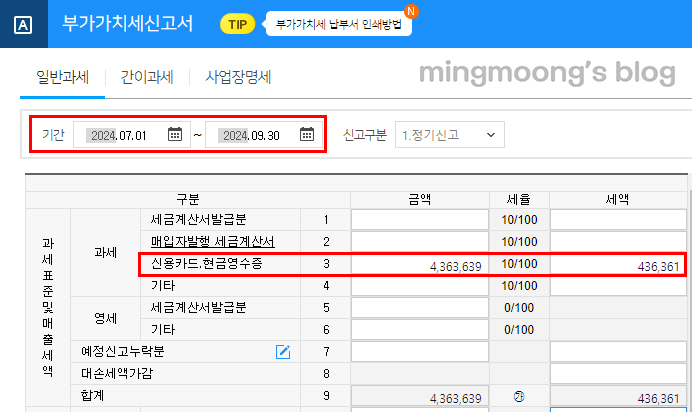Click 금액 field for row 5 영세 세금계산서발급분
The width and height of the screenshot is (692, 412).
[x=420, y=308]
